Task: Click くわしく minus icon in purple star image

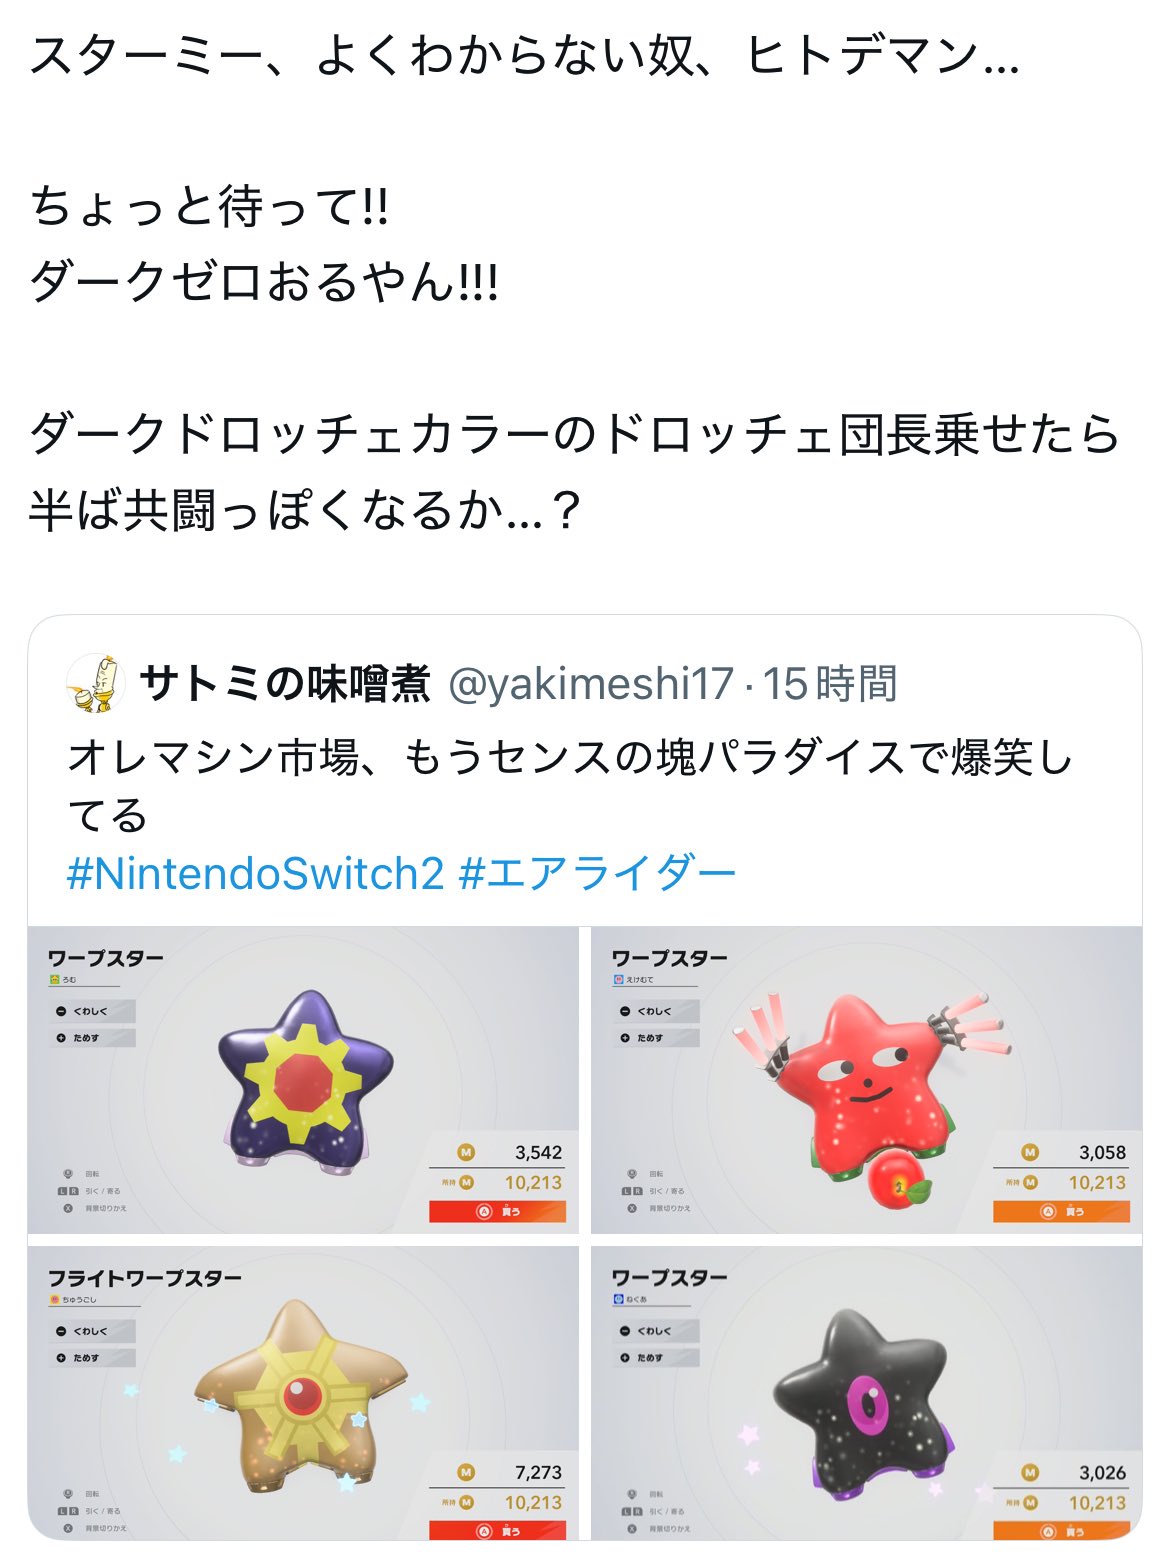Action: point(61,1011)
